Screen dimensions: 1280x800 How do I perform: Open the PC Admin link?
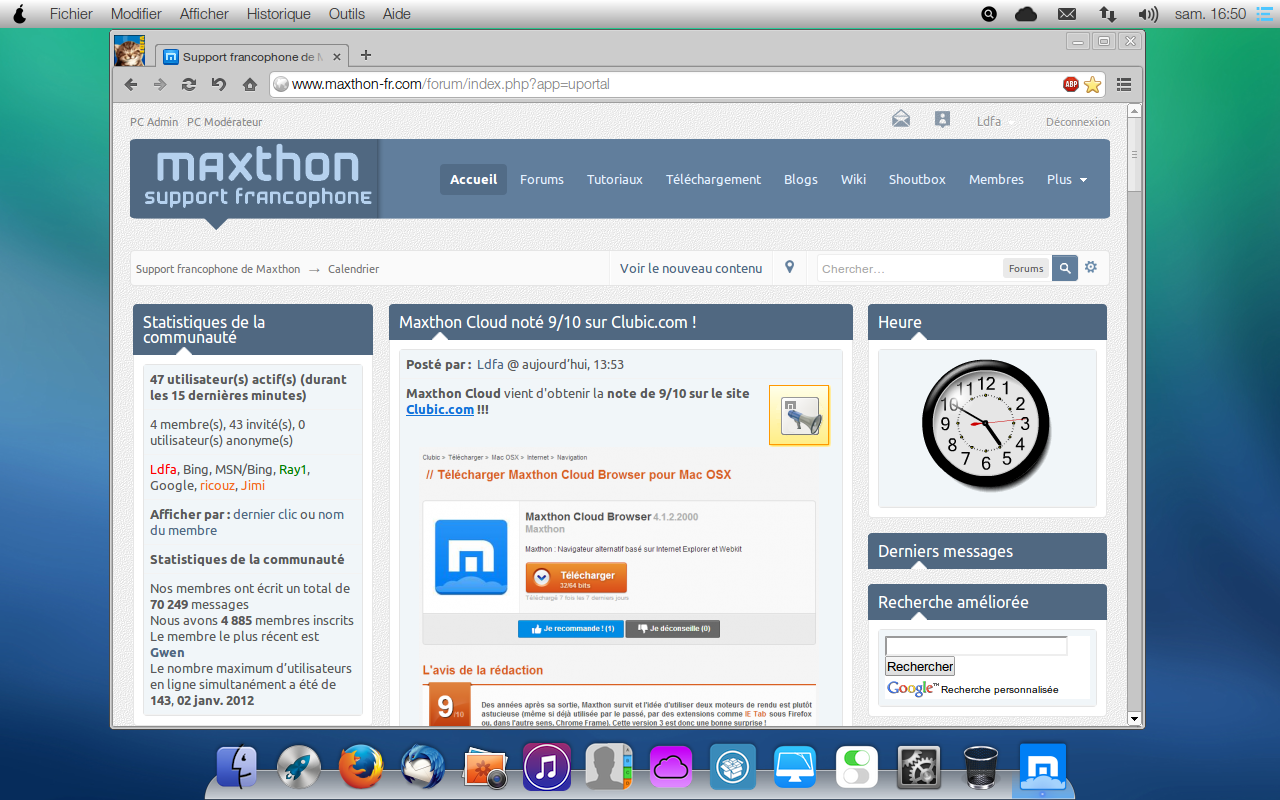[154, 122]
